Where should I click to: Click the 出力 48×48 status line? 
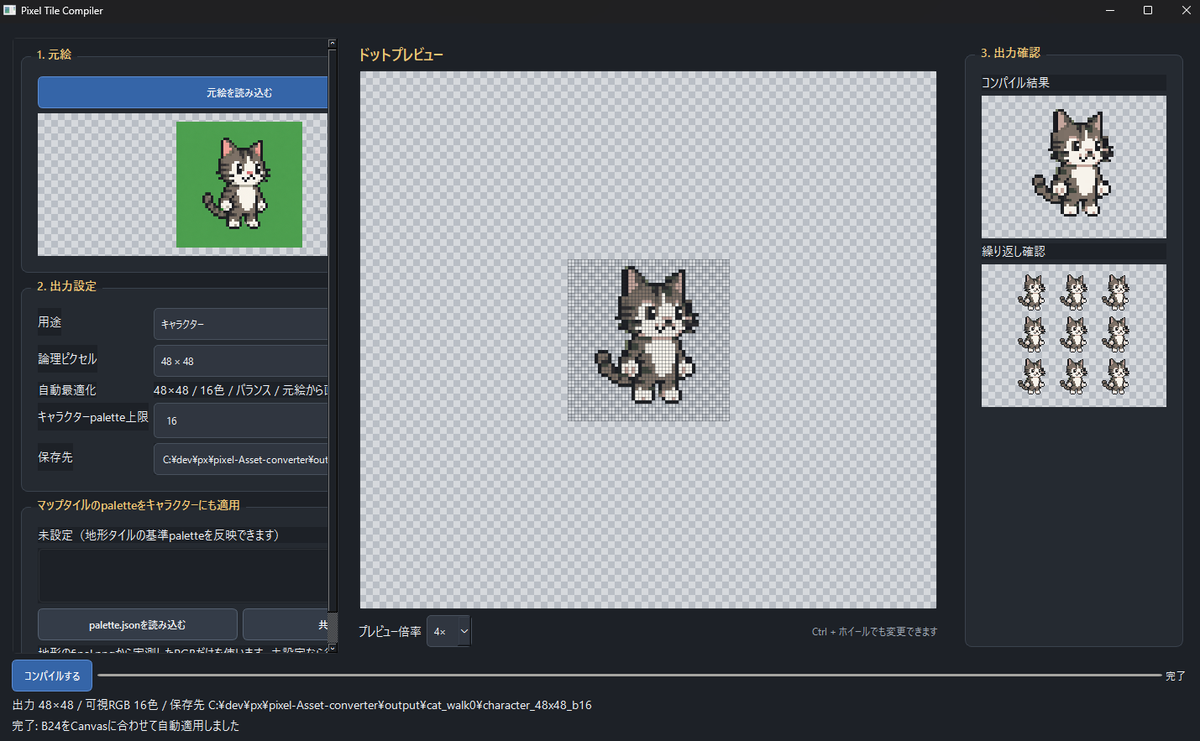coord(302,706)
